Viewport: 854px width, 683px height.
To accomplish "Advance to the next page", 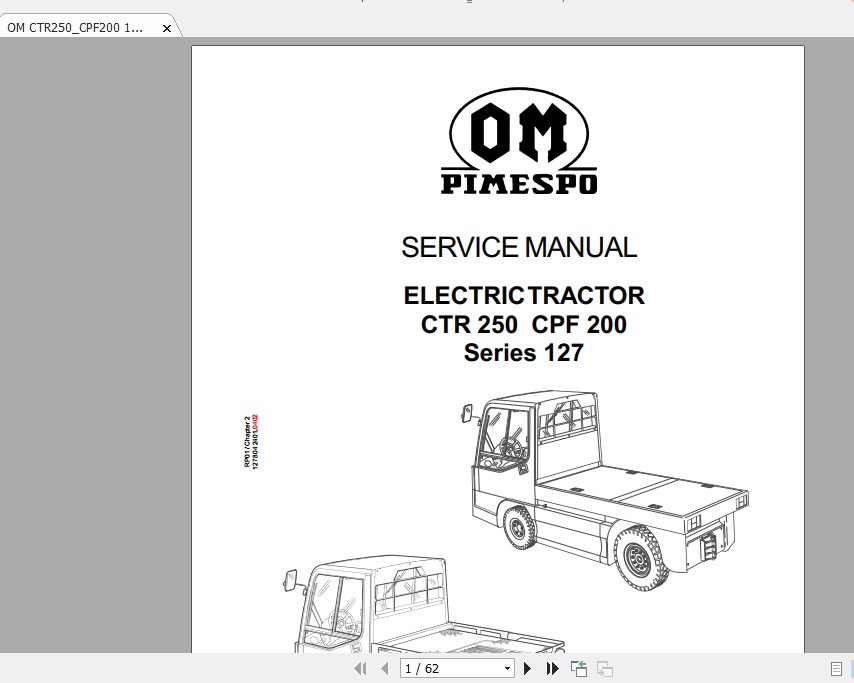I will [527, 668].
